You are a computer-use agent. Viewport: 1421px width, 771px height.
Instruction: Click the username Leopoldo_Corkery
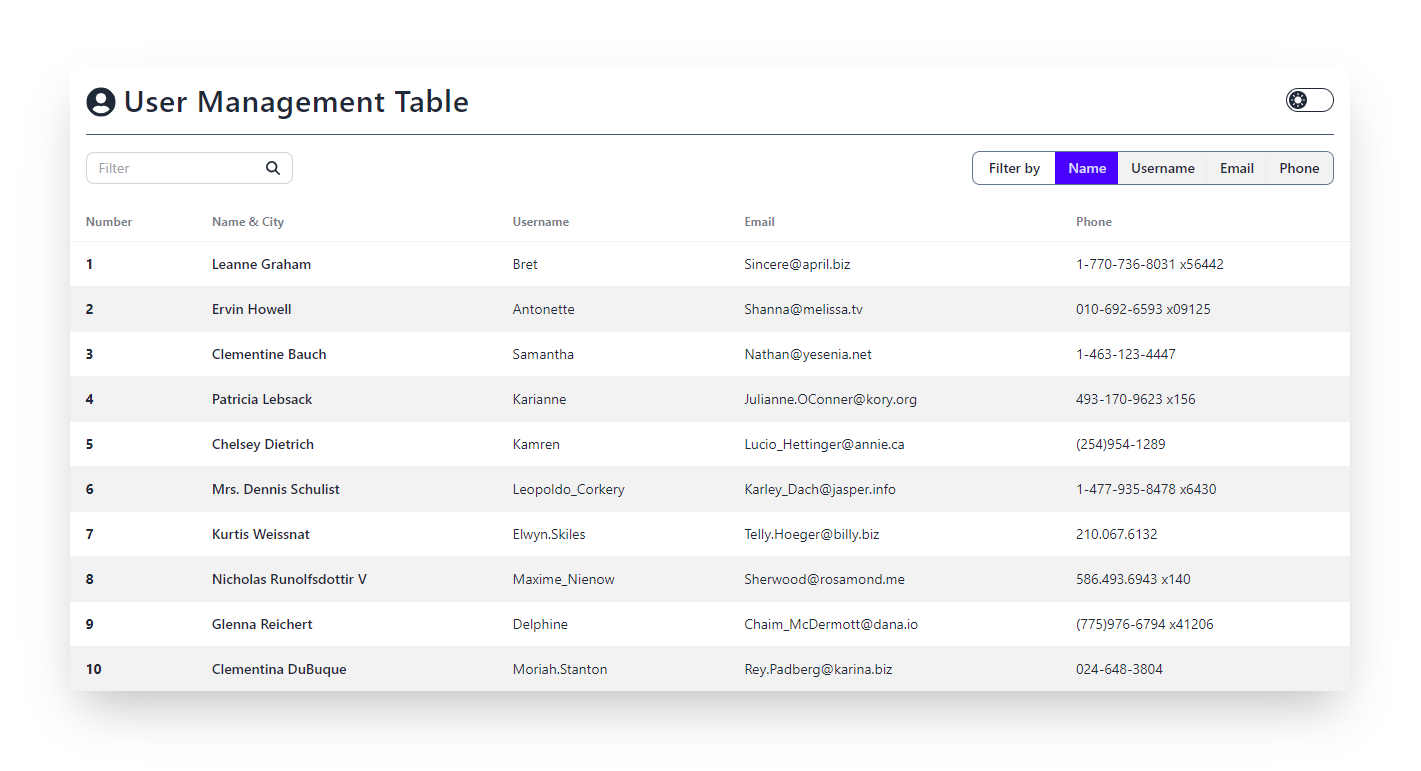click(569, 489)
